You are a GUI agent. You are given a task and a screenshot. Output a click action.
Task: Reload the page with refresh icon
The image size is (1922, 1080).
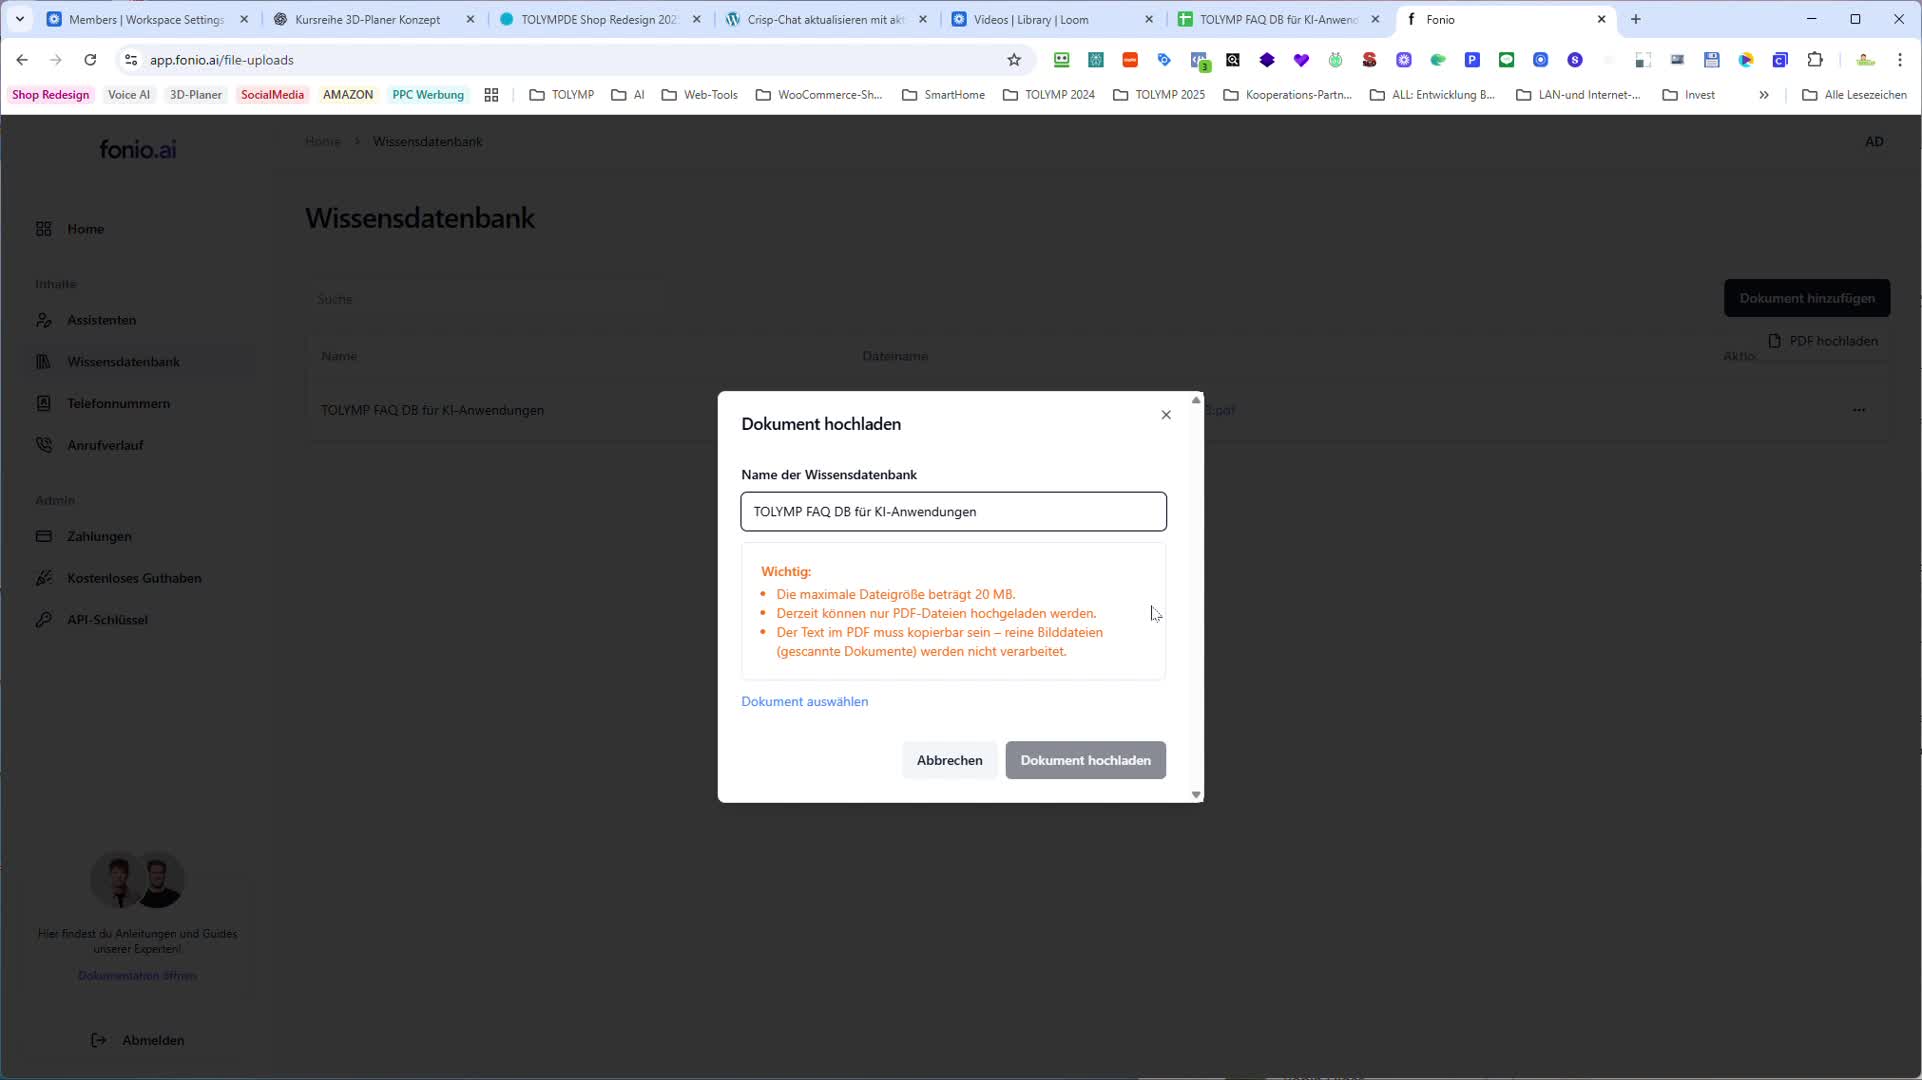(90, 60)
